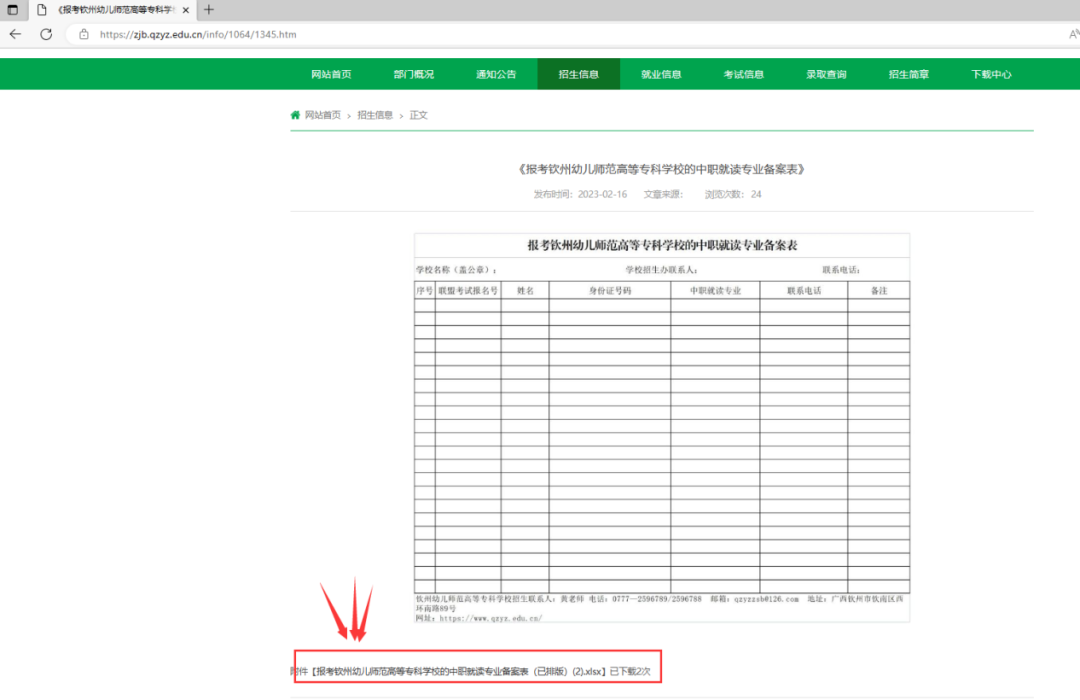The width and height of the screenshot is (1080, 700).
Task: Click the site security lock icon
Action: (84, 34)
